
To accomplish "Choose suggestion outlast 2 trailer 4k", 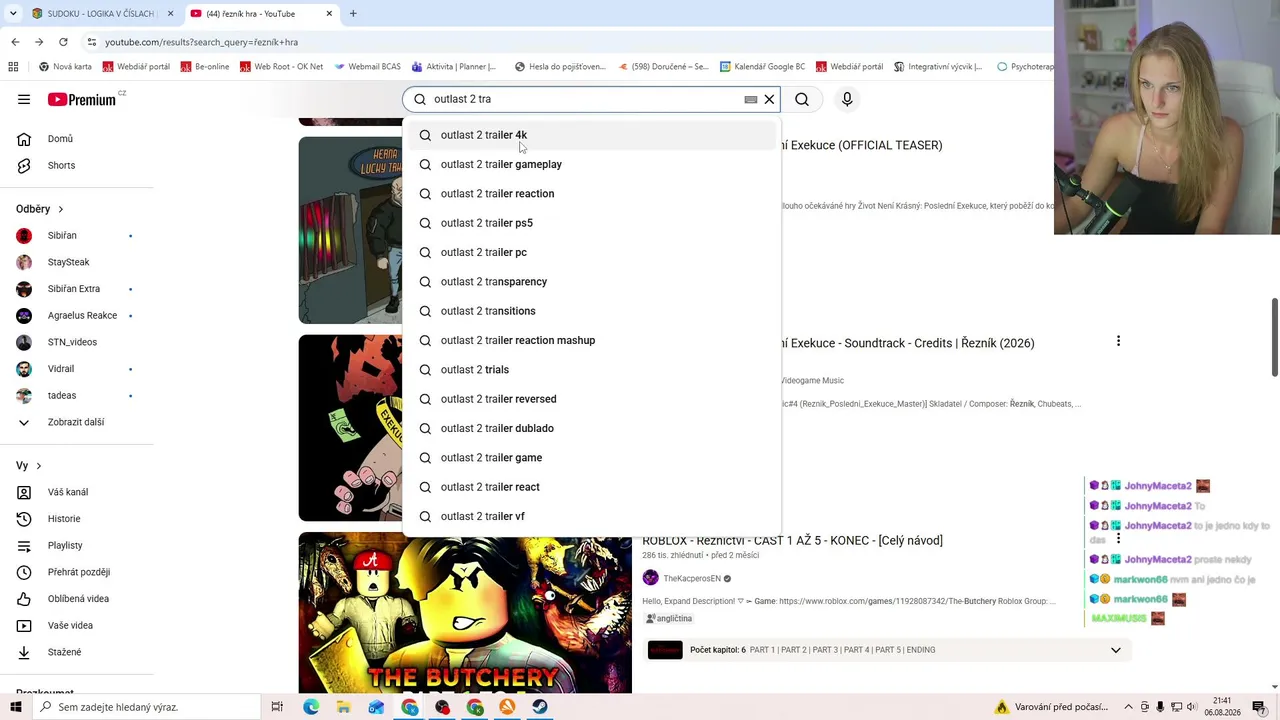I will click(x=592, y=135).
